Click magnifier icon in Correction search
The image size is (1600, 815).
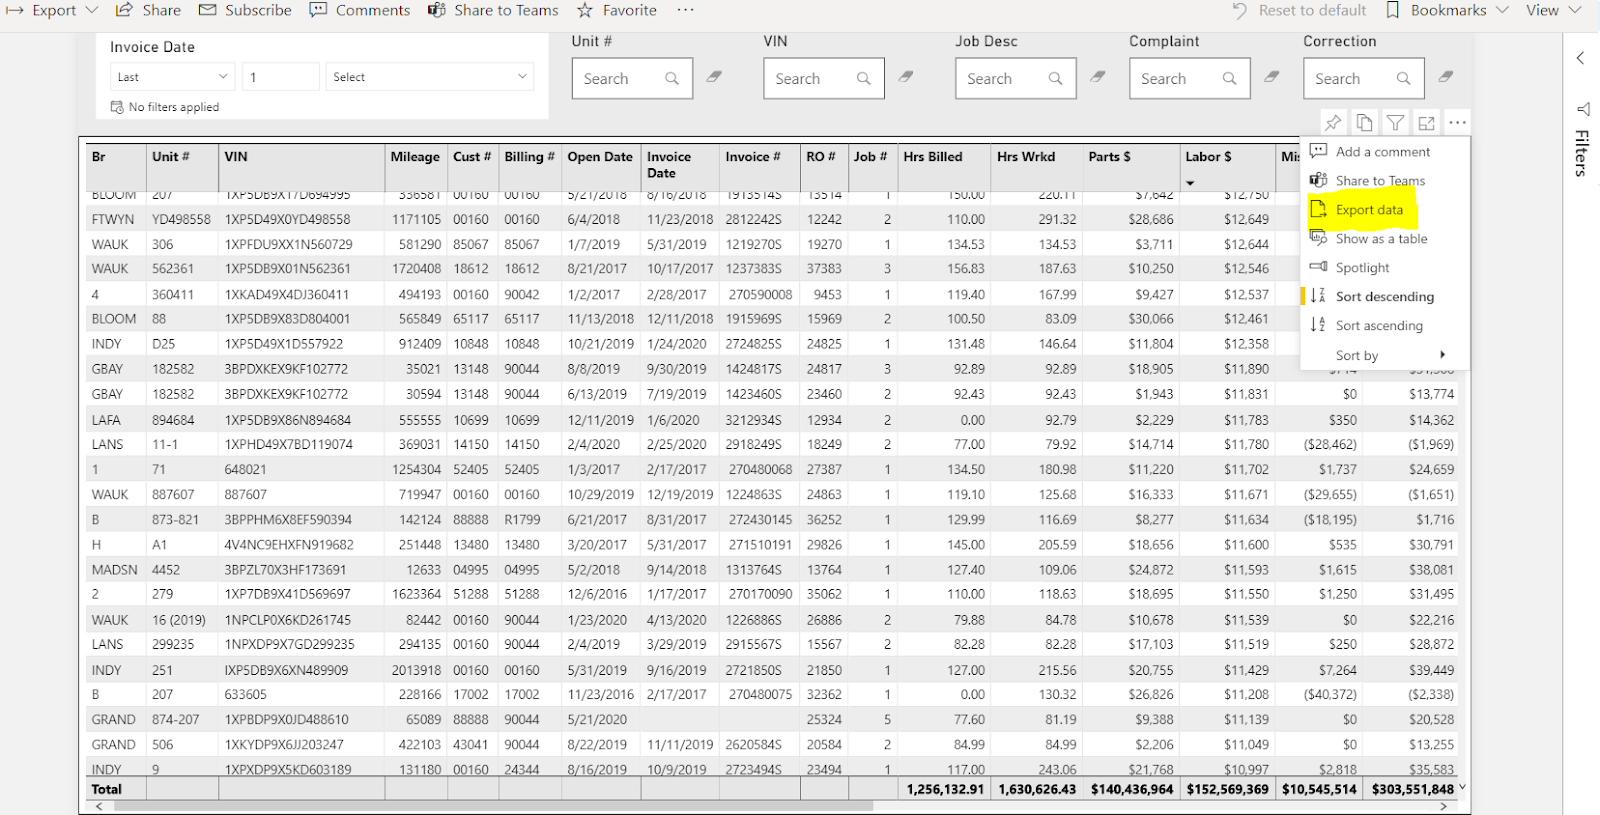point(1404,78)
